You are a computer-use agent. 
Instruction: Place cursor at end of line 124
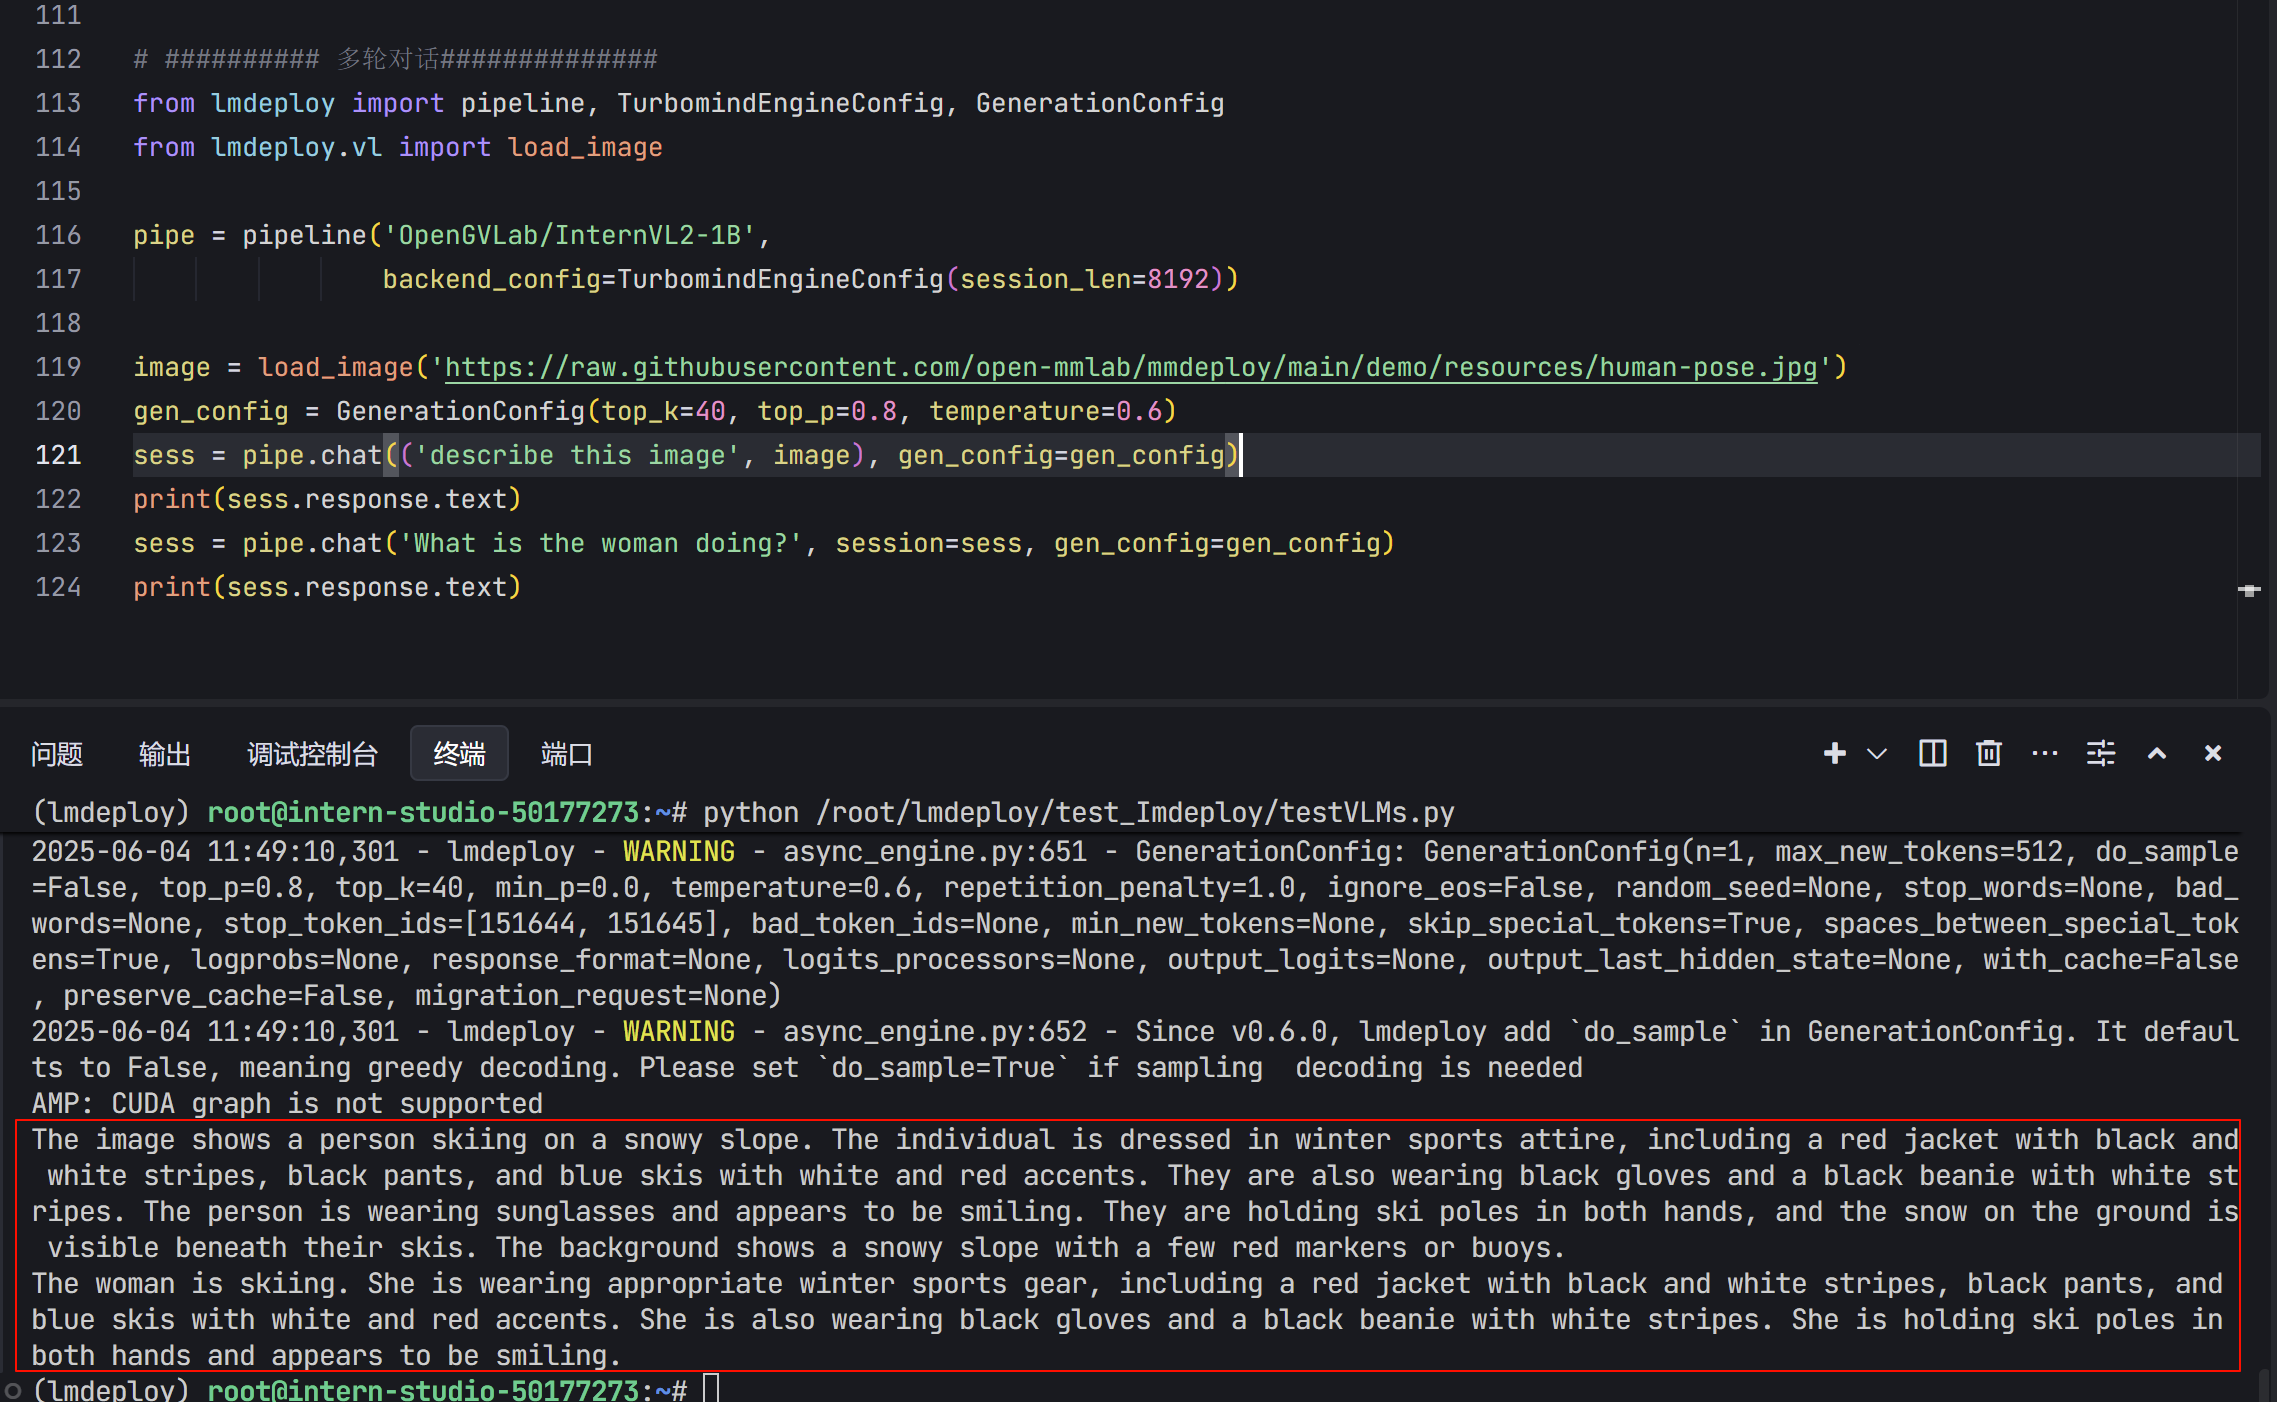click(522, 587)
